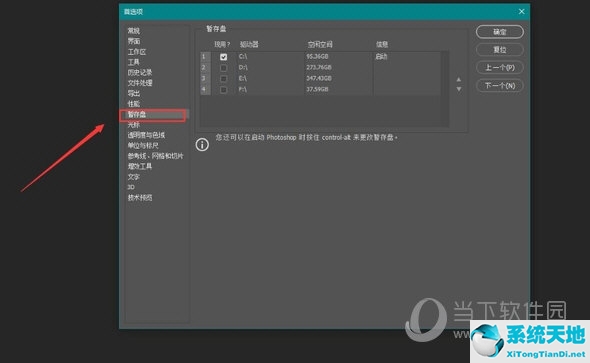Select row number 3 in disk list
The height and width of the screenshot is (363, 590).
204,78
